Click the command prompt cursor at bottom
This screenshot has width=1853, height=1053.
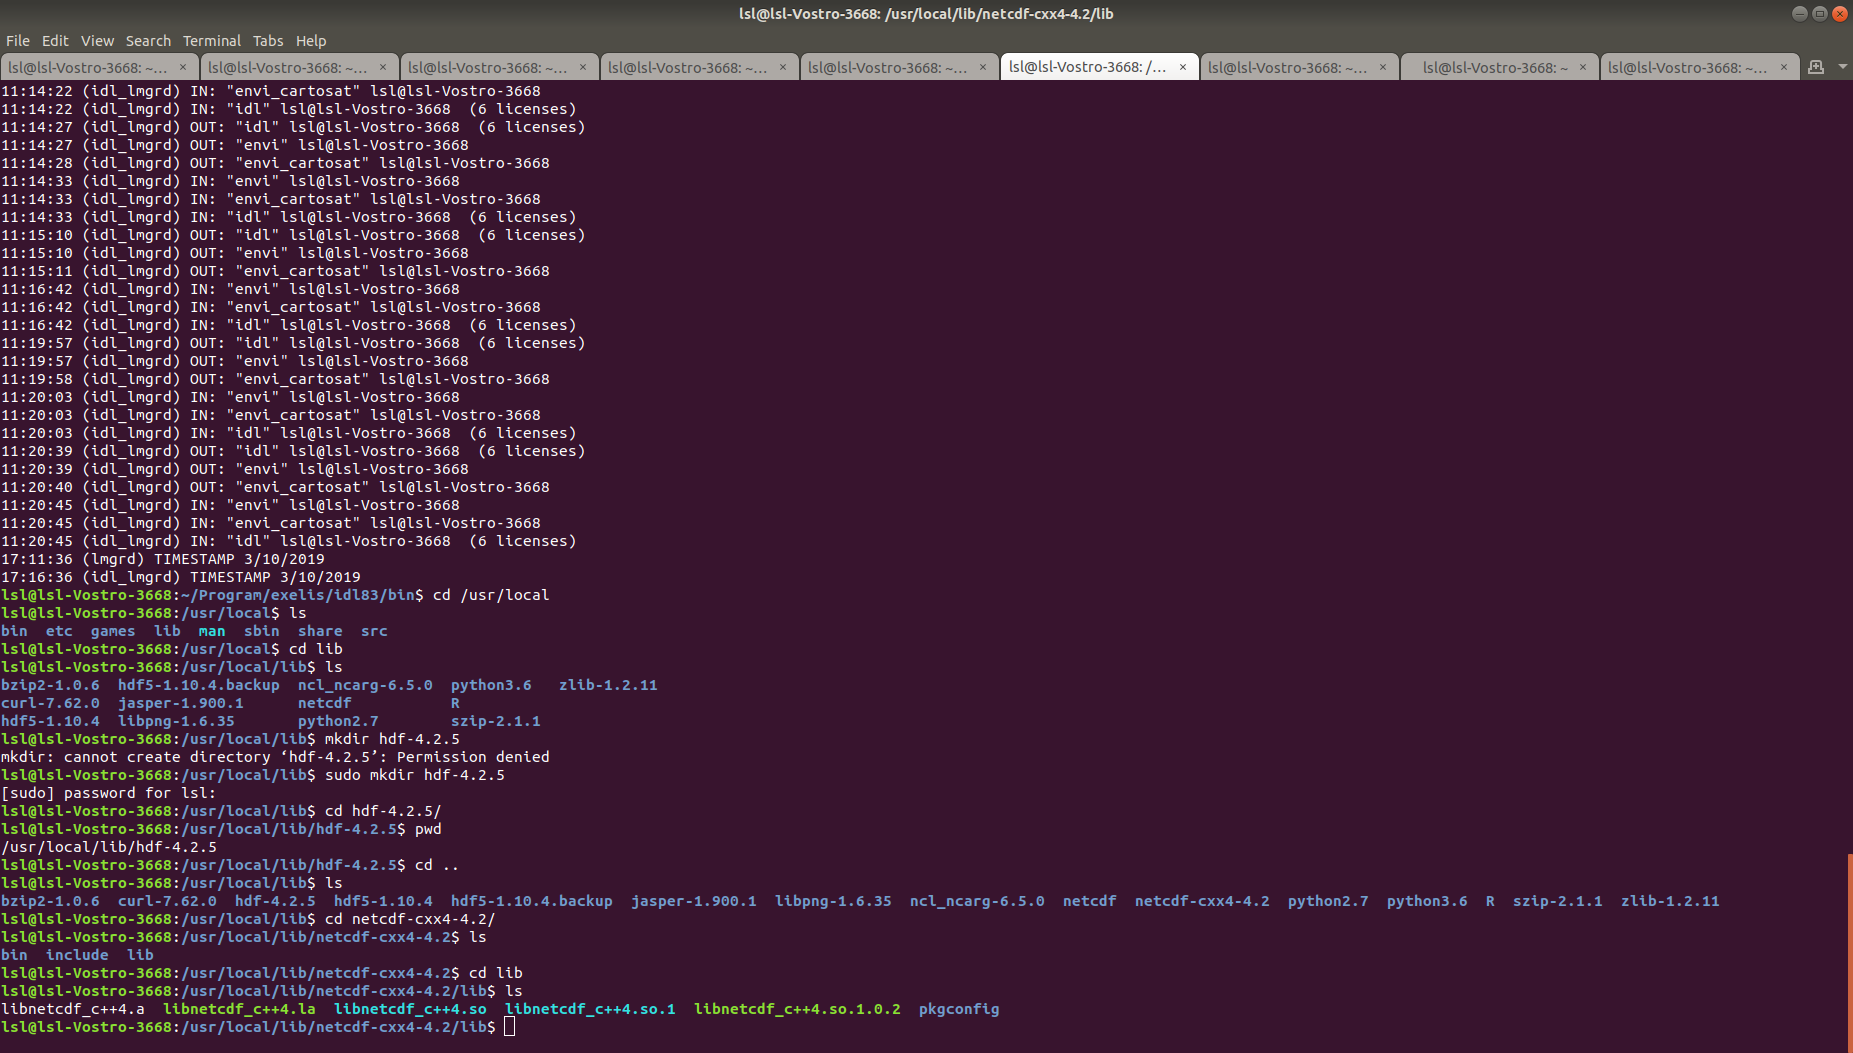point(509,1027)
